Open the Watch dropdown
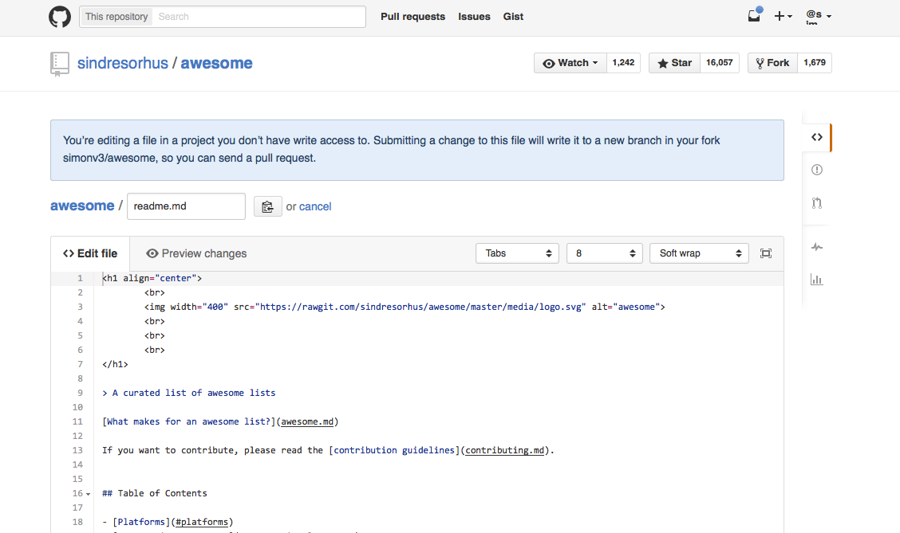 click(570, 63)
